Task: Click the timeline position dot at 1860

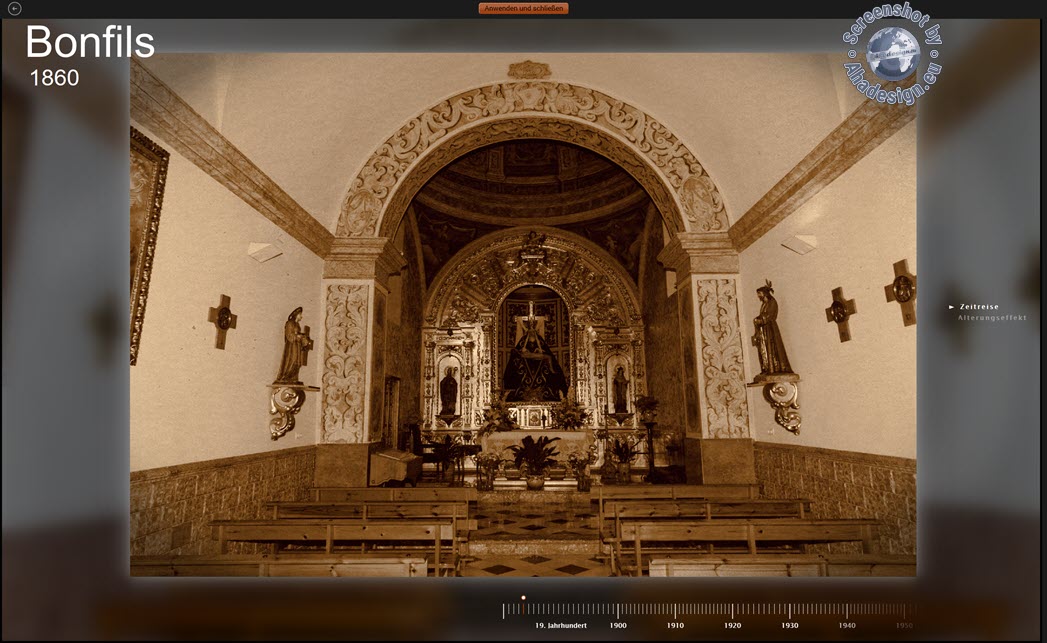Action: point(523,598)
